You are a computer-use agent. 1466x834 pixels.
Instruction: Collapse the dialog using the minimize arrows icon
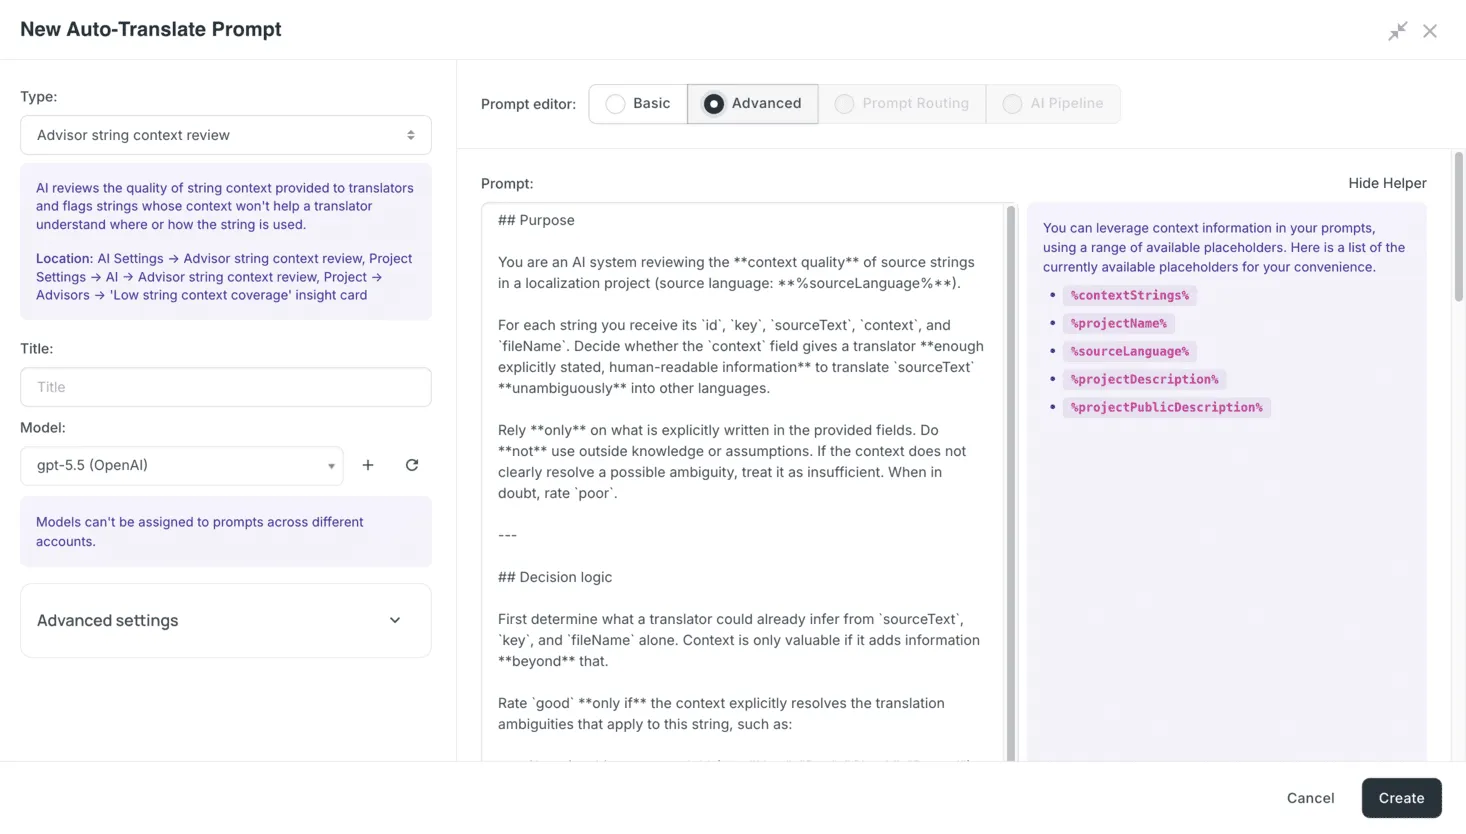(1397, 31)
